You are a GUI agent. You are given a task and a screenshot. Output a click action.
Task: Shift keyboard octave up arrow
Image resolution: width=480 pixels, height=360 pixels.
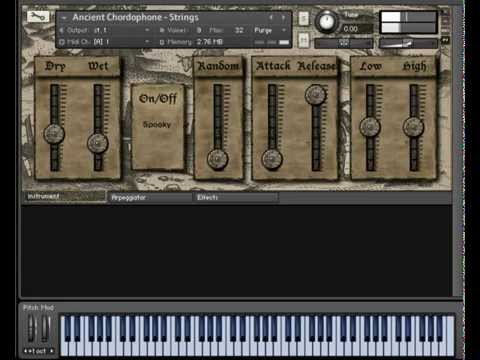(x=51, y=351)
